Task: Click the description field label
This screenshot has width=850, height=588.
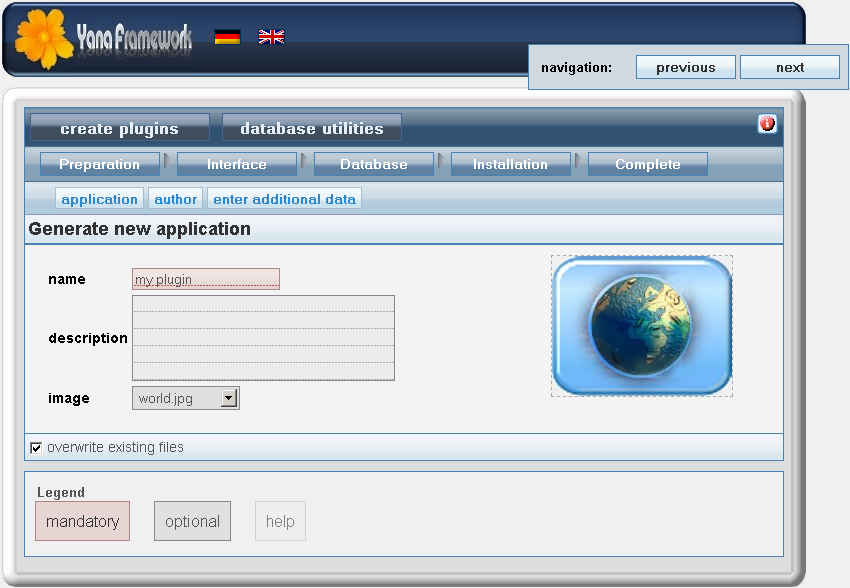Action: coord(88,338)
